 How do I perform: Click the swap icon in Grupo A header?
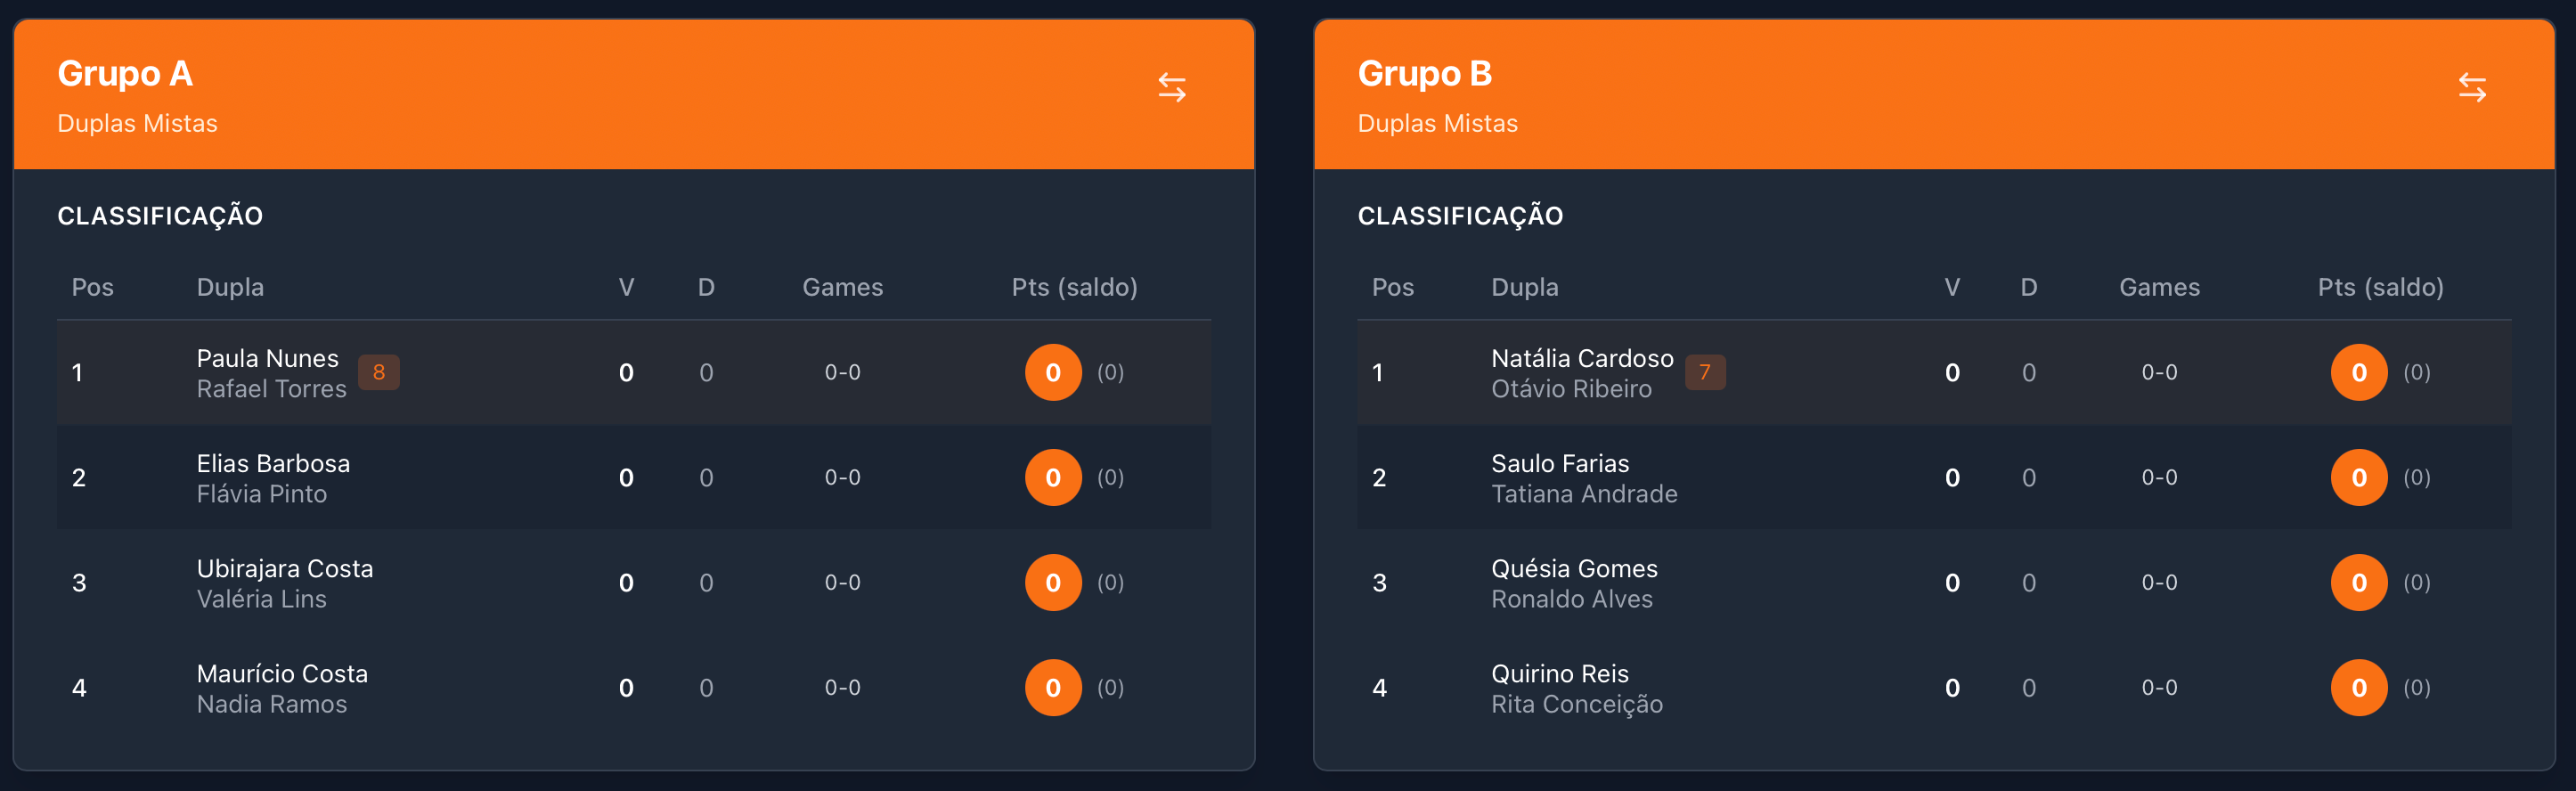(1172, 86)
